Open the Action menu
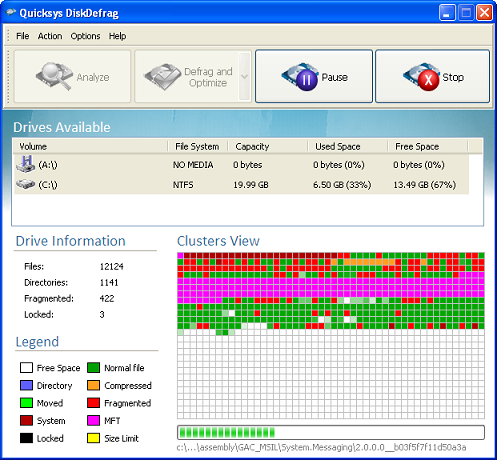 coord(50,36)
